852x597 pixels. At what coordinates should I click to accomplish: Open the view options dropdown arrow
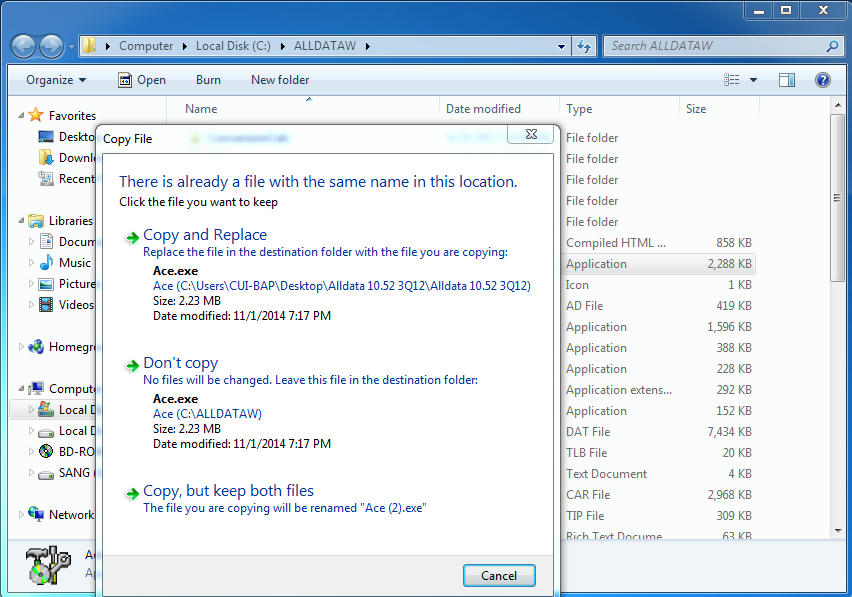pyautogui.click(x=754, y=80)
